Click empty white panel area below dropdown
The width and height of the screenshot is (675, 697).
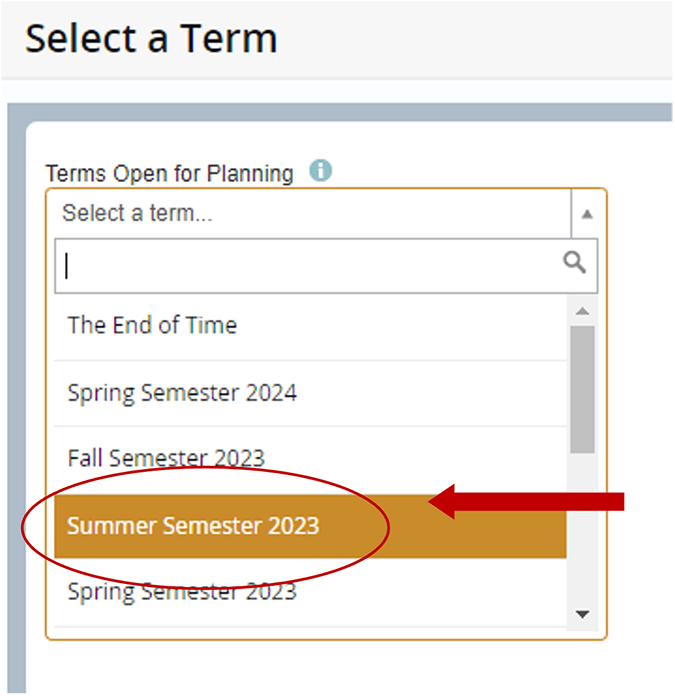tap(330, 666)
